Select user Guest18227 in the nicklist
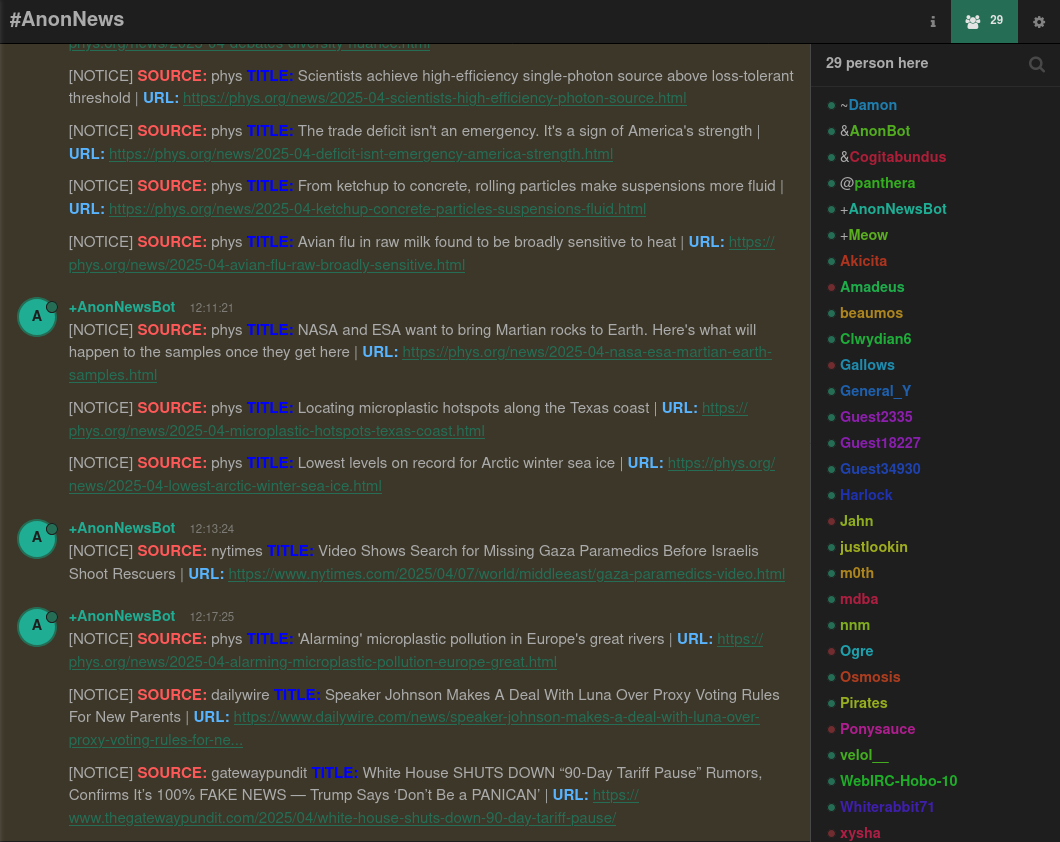Screen dimensions: 1060x842 coord(880,443)
